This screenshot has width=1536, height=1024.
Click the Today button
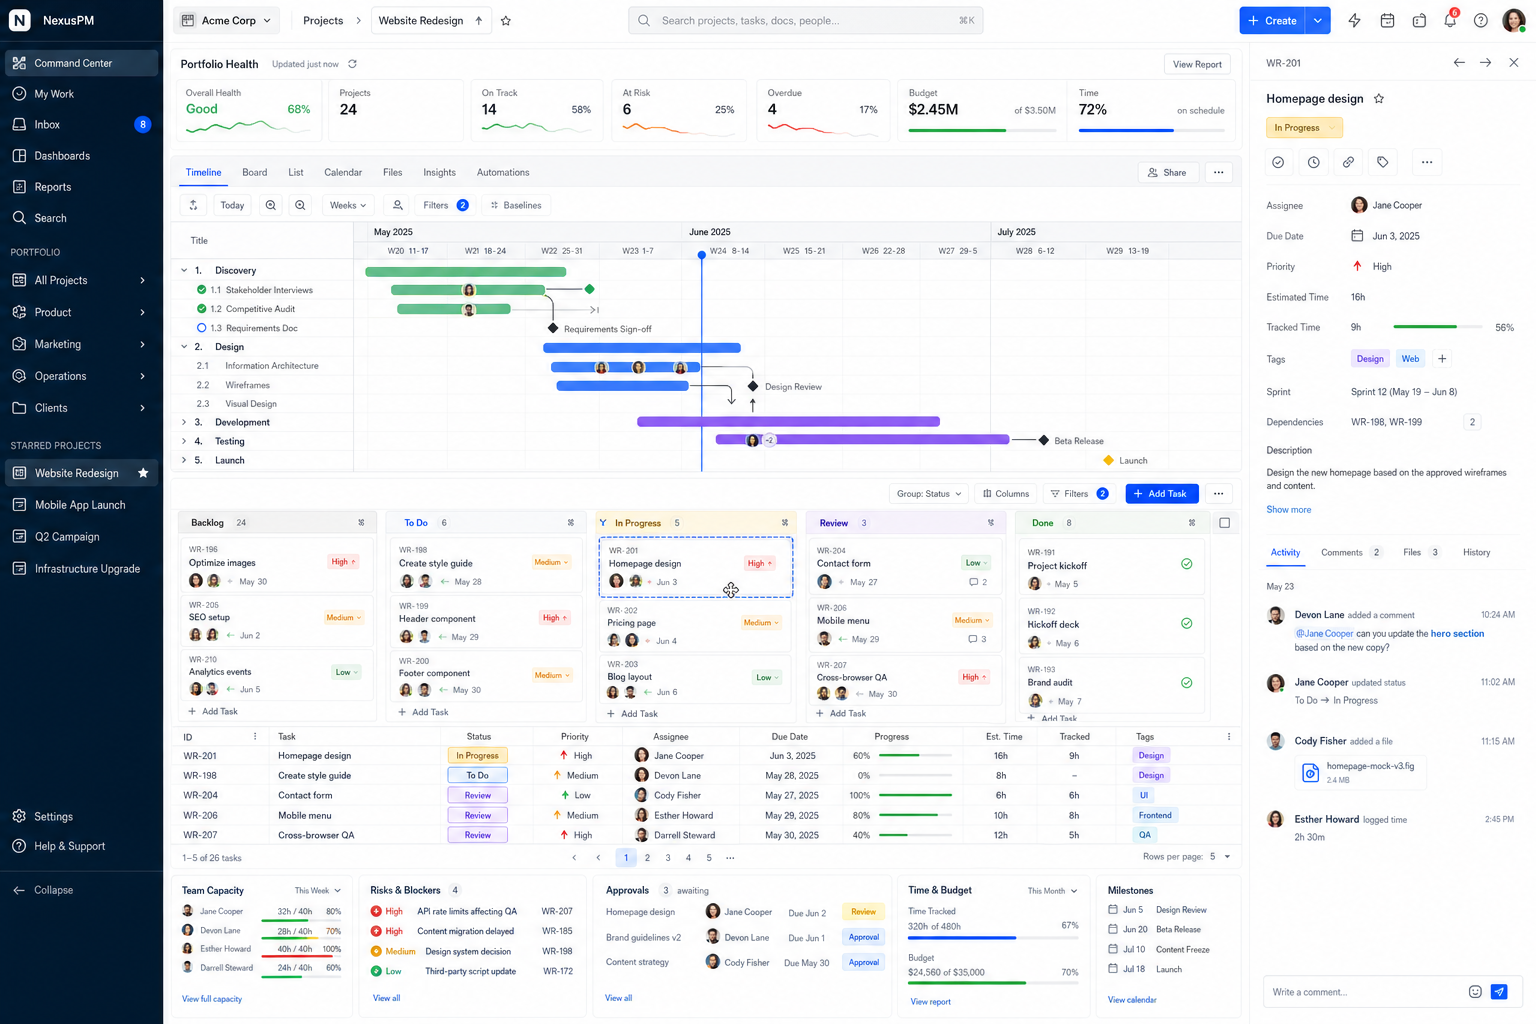(232, 205)
